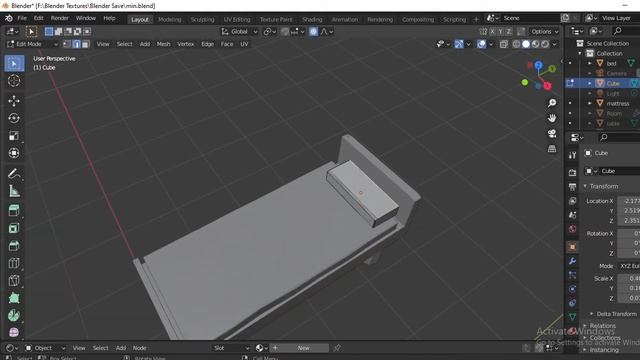Choose the Bevel tool
The image size is (640, 360).
point(14,245)
